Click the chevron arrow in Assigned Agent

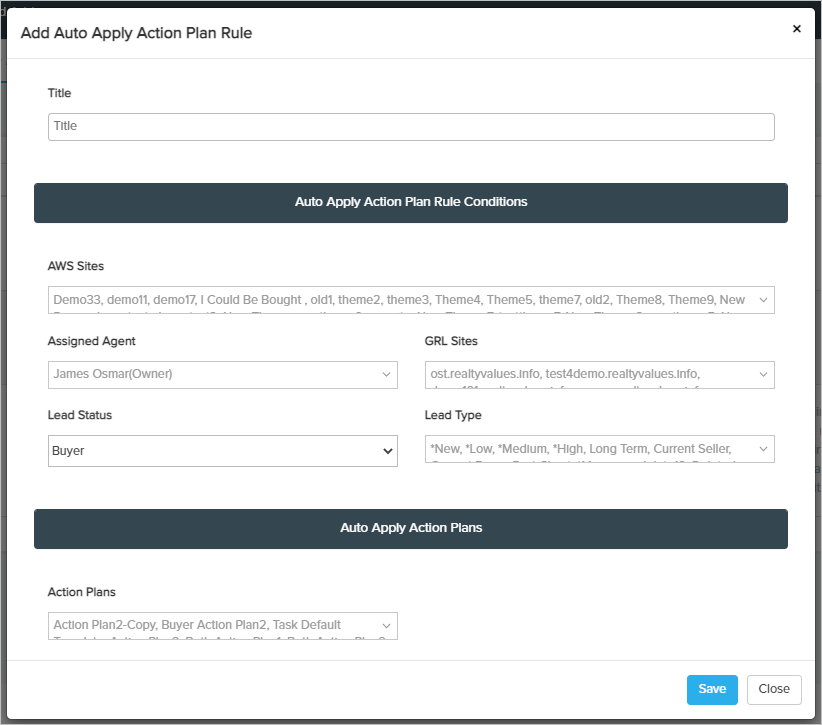click(387, 375)
